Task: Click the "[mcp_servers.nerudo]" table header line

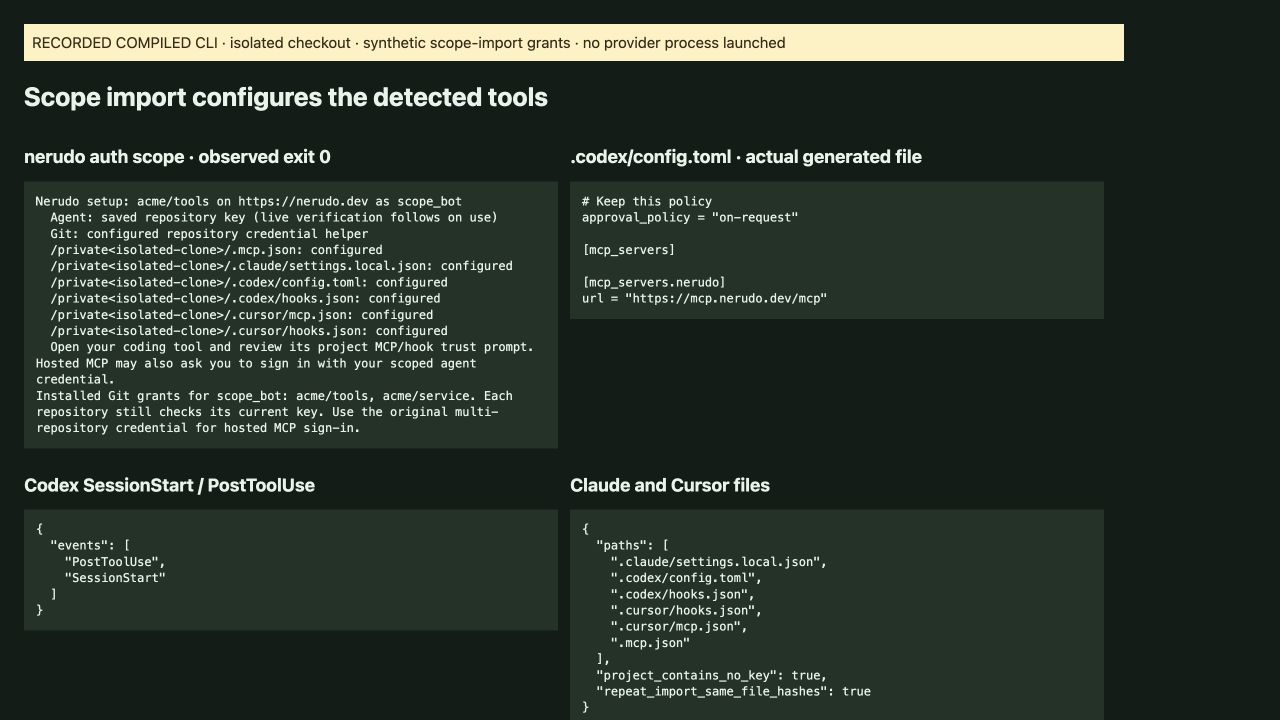Action: pos(654,282)
